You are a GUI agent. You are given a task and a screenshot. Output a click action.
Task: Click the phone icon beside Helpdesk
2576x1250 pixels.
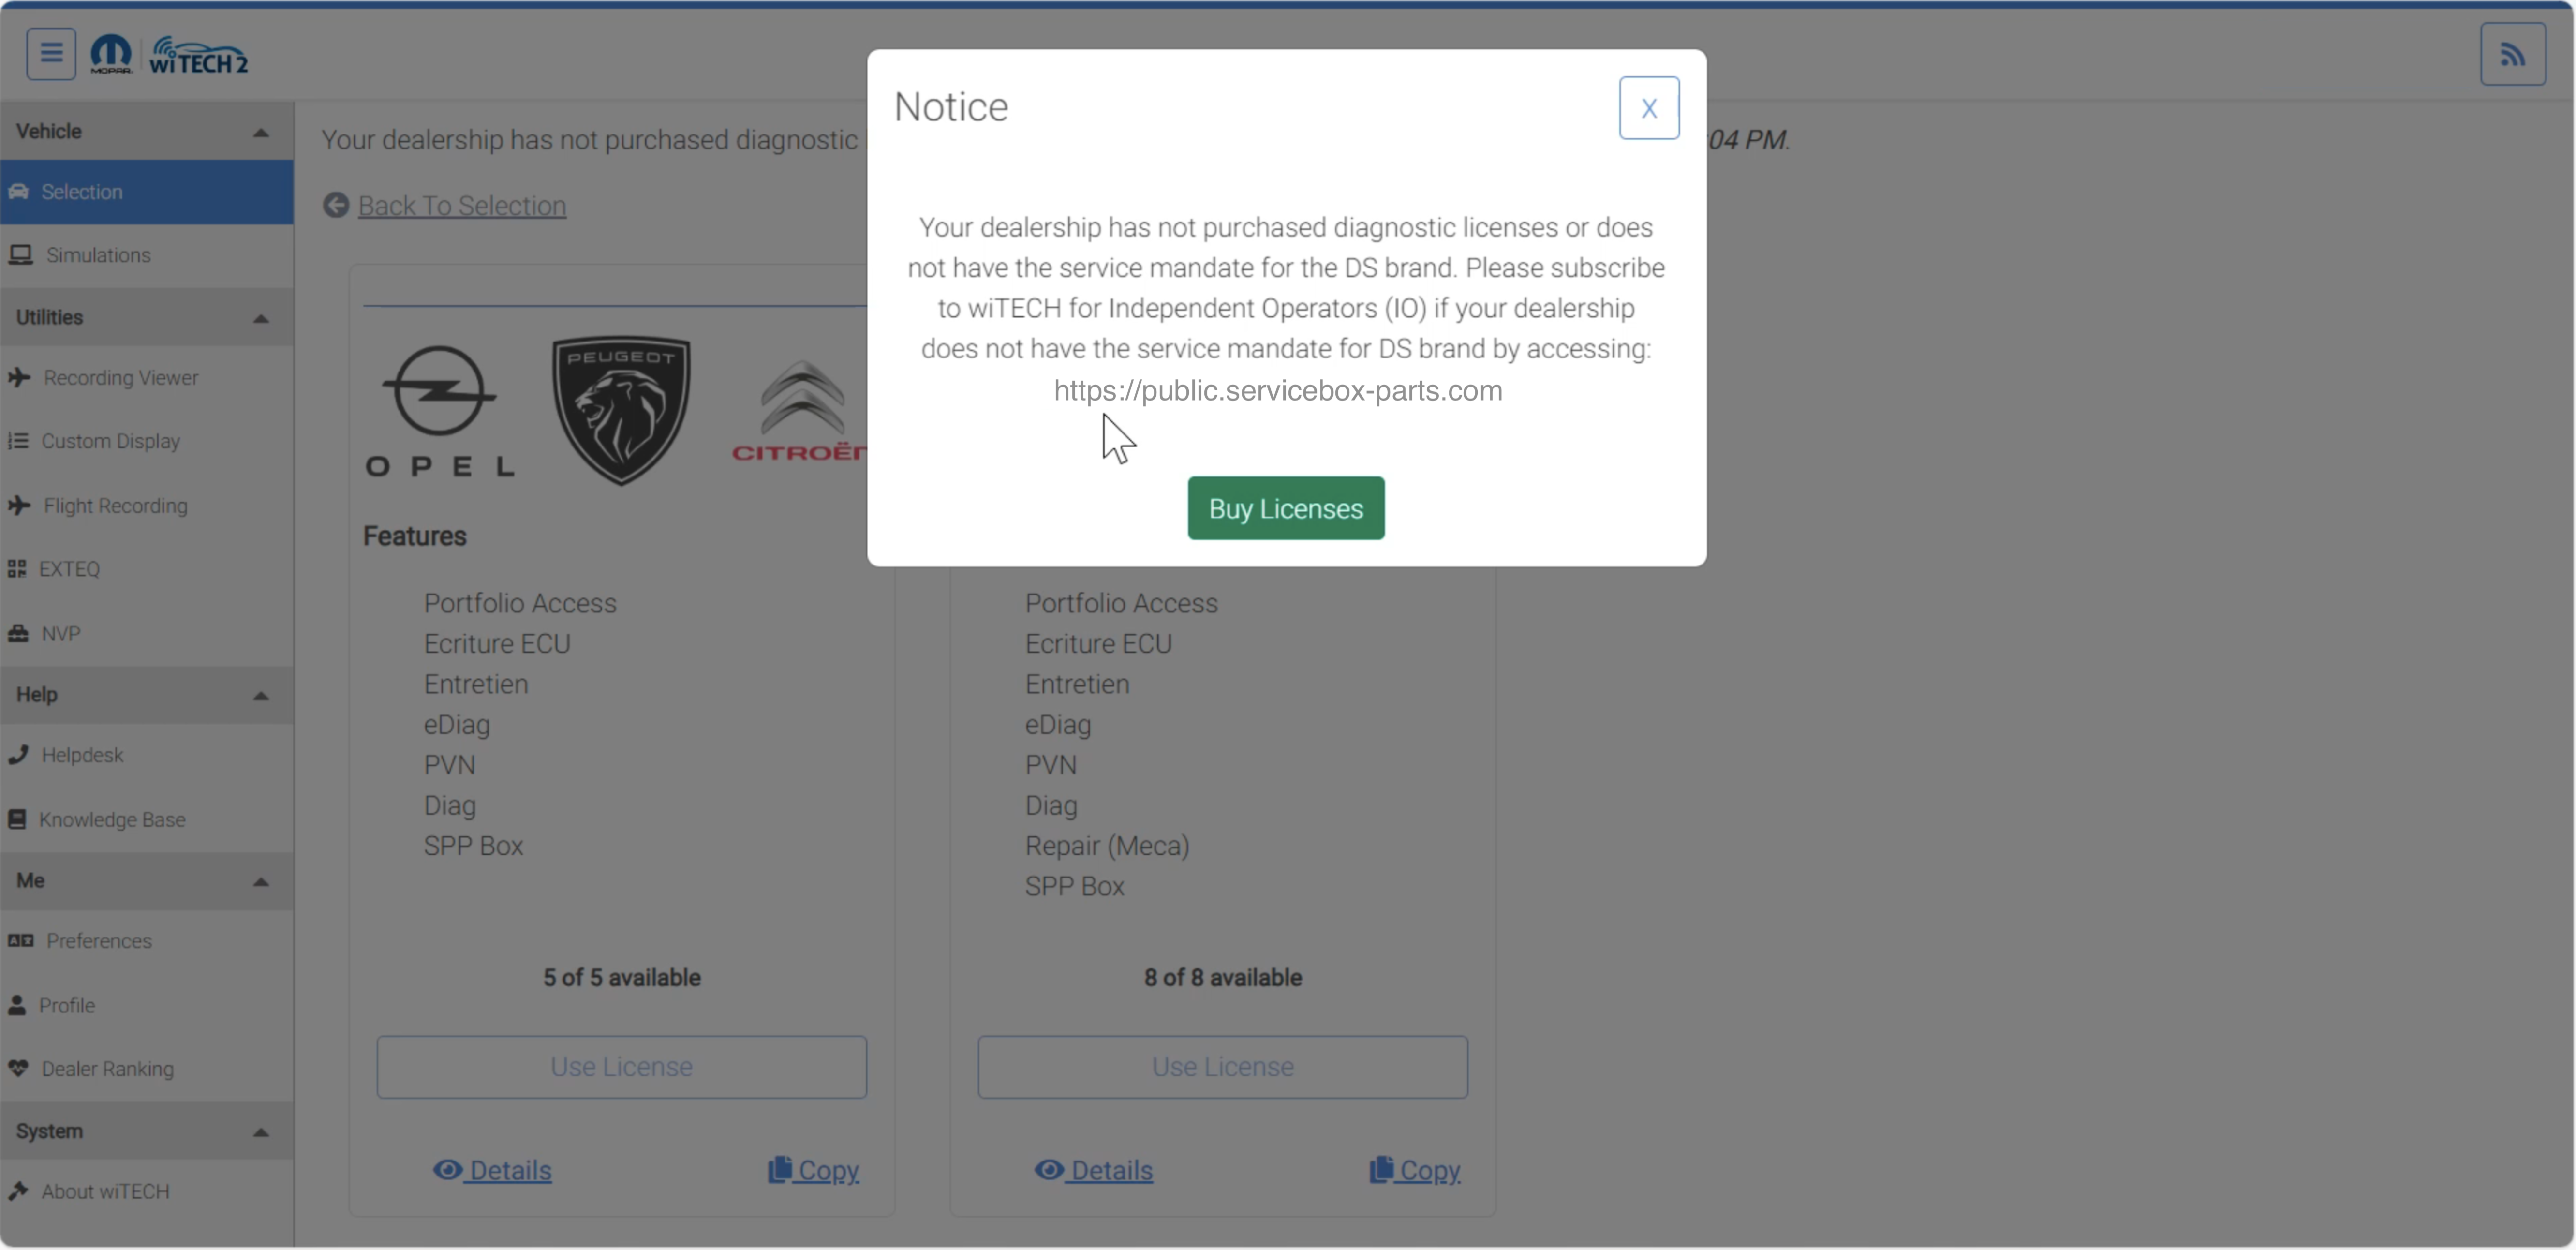click(x=18, y=755)
